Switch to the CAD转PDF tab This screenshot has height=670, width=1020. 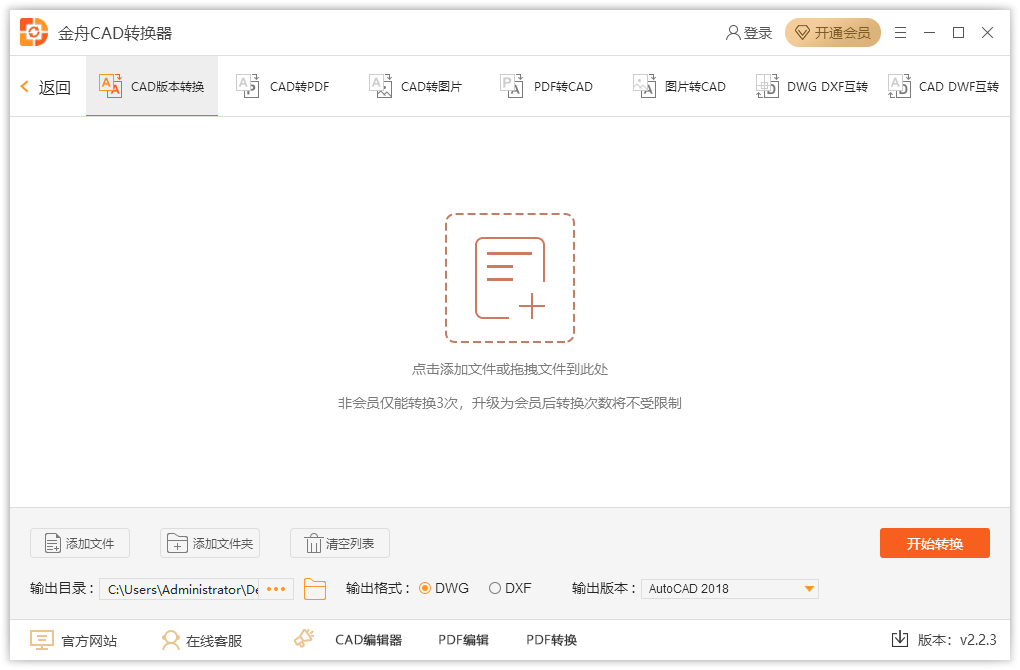click(283, 86)
